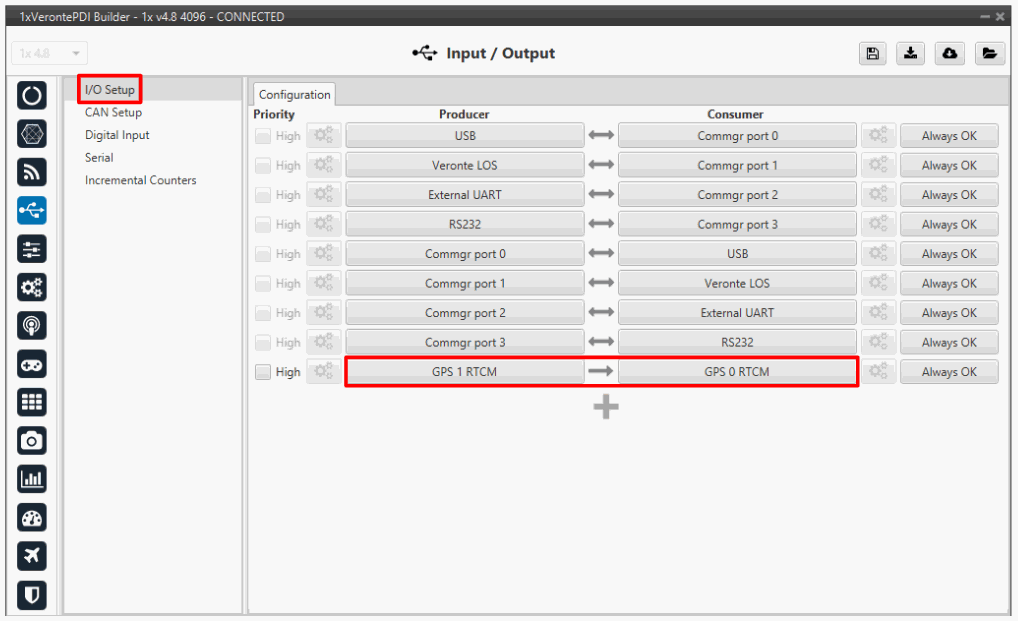Click the Veronte LOS producer button

coord(464,166)
